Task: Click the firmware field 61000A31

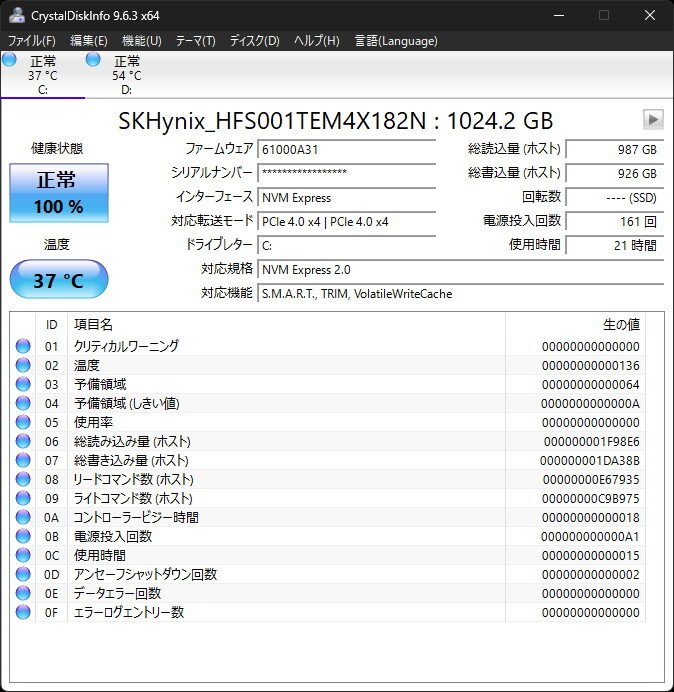Action: pyautogui.click(x=347, y=149)
